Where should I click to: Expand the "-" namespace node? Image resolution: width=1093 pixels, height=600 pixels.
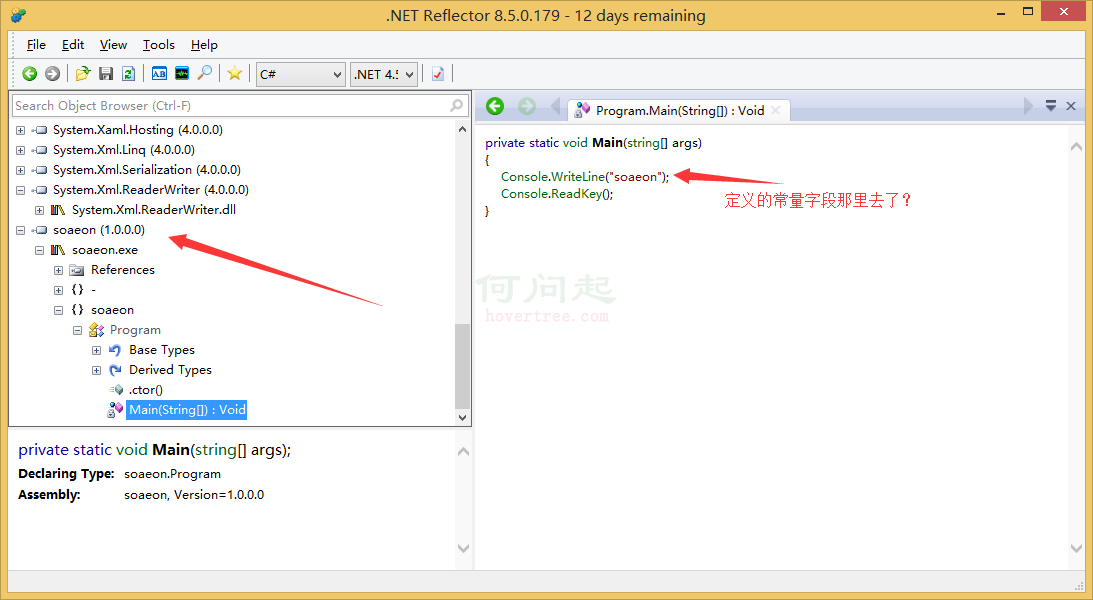pyautogui.click(x=59, y=290)
